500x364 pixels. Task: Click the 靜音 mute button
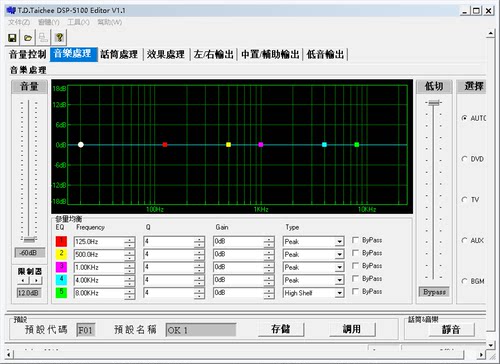pyautogui.click(x=452, y=330)
